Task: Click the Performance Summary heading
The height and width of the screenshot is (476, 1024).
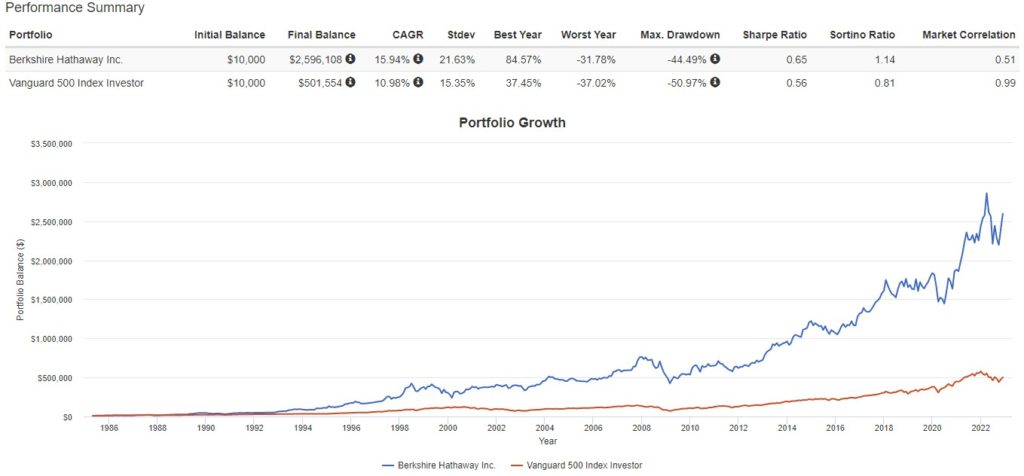Action: coord(76,8)
